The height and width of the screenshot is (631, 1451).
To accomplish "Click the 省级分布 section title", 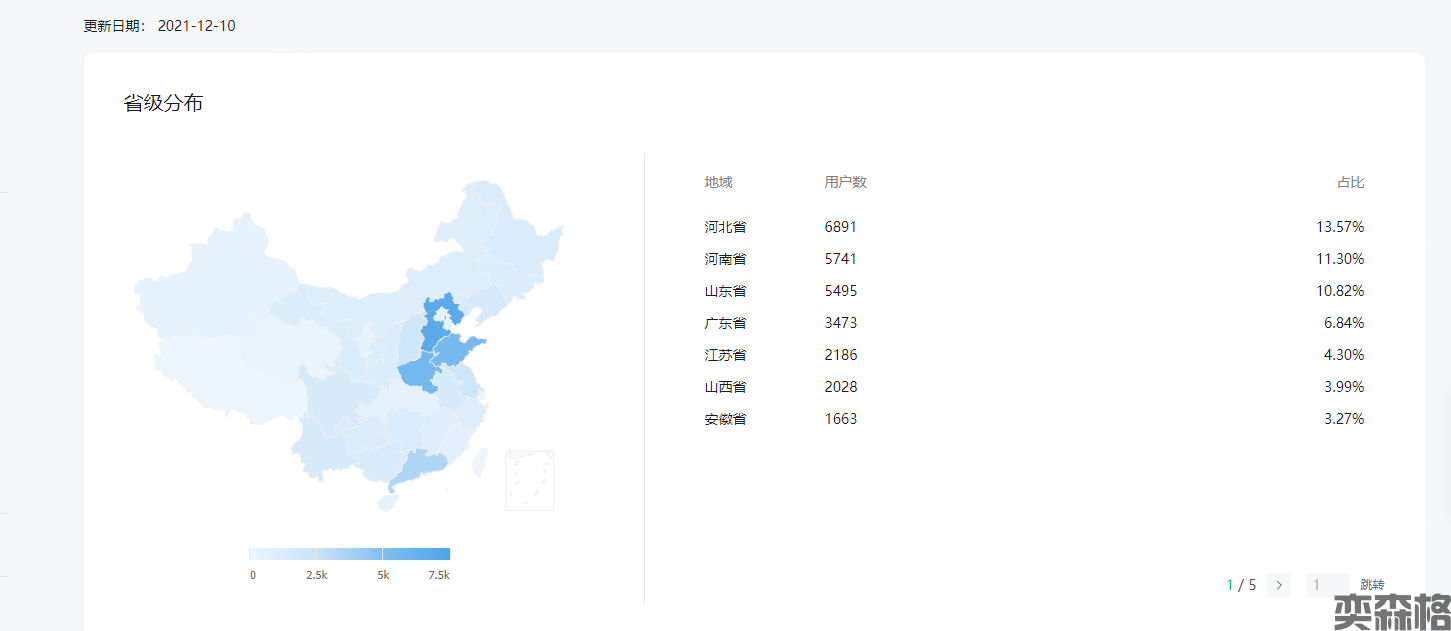I will point(163,103).
